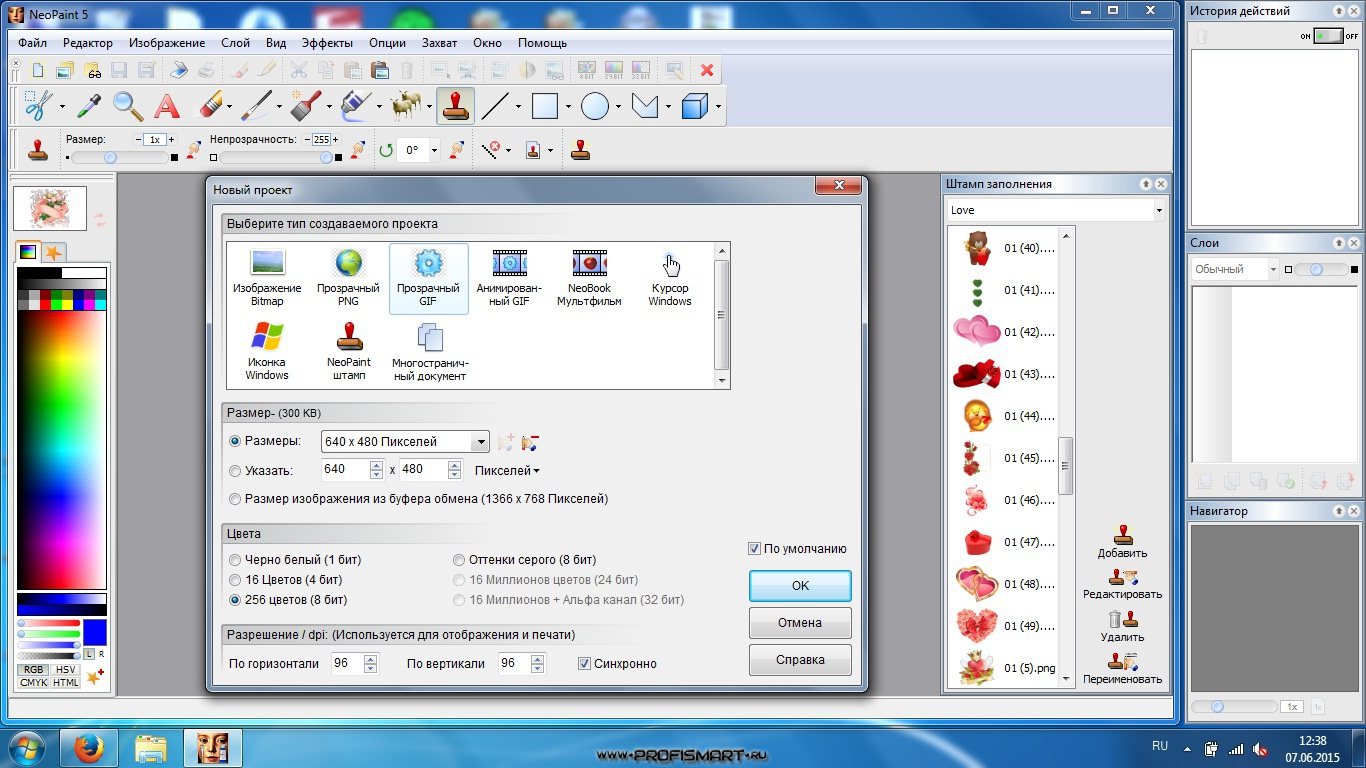Select 256 цветов (8 бит) option
1366x768 pixels.
pos(235,600)
